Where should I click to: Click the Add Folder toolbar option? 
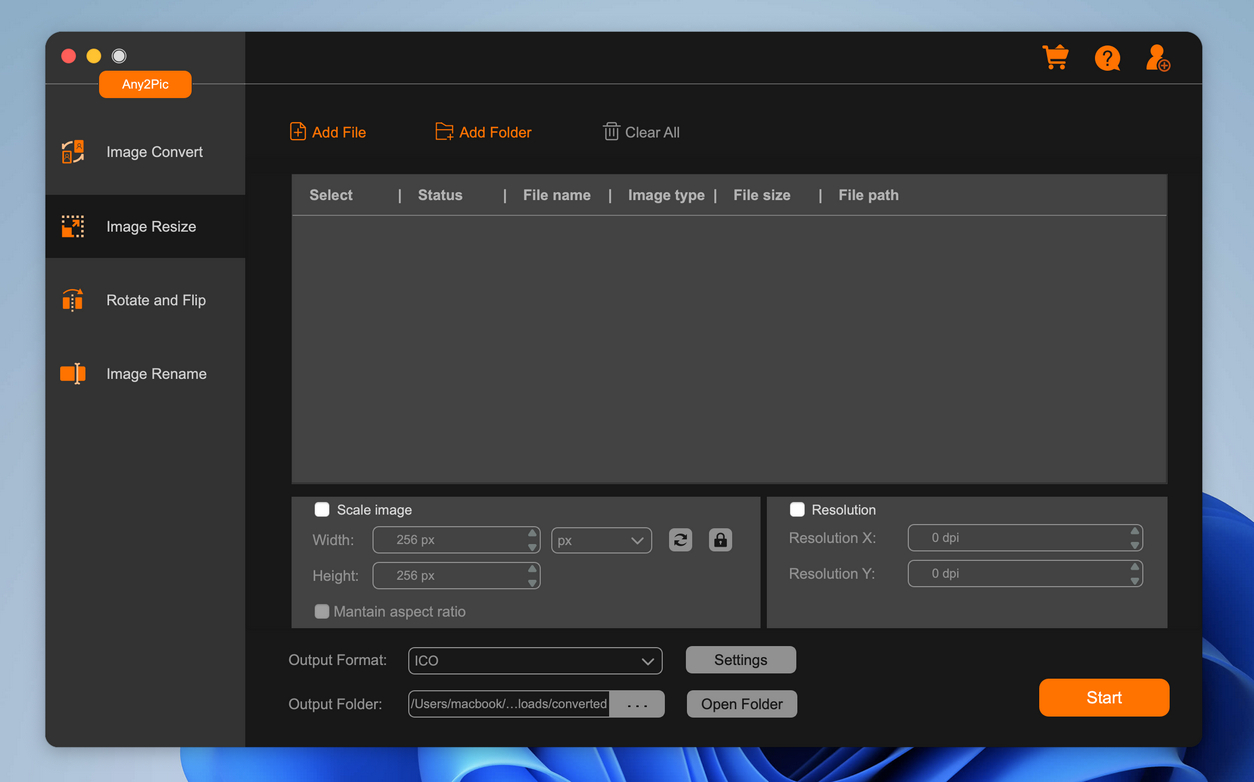coord(483,132)
